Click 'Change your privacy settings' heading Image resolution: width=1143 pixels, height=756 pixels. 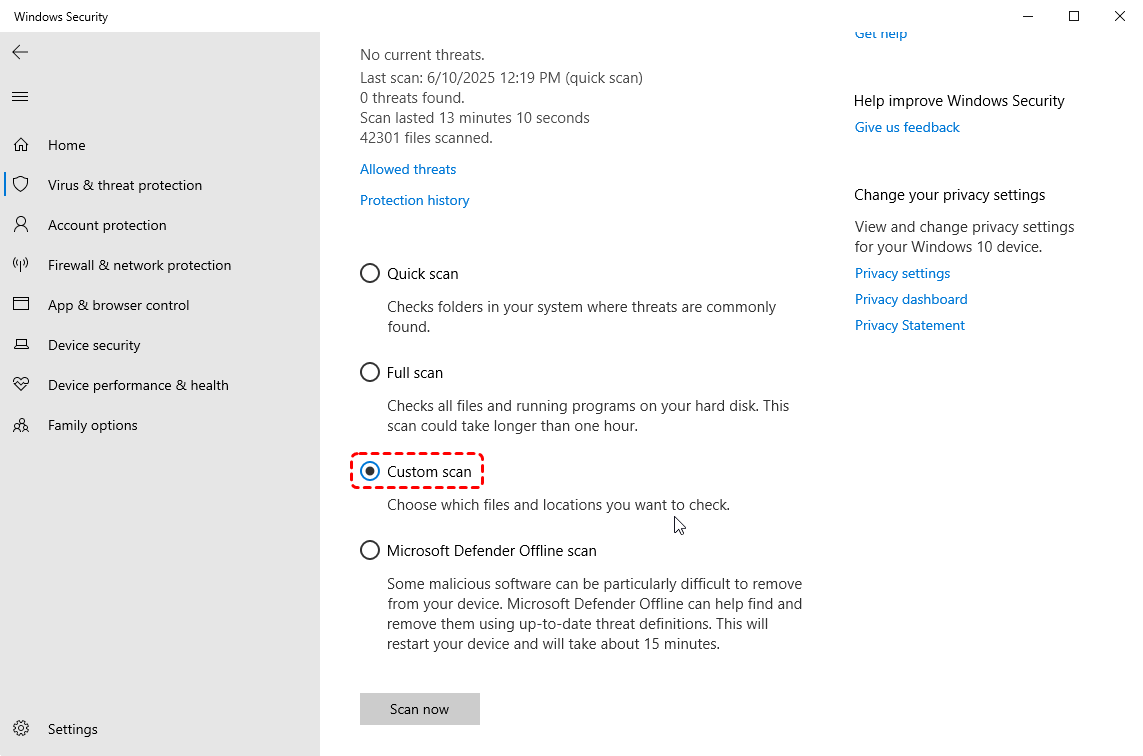(x=950, y=195)
